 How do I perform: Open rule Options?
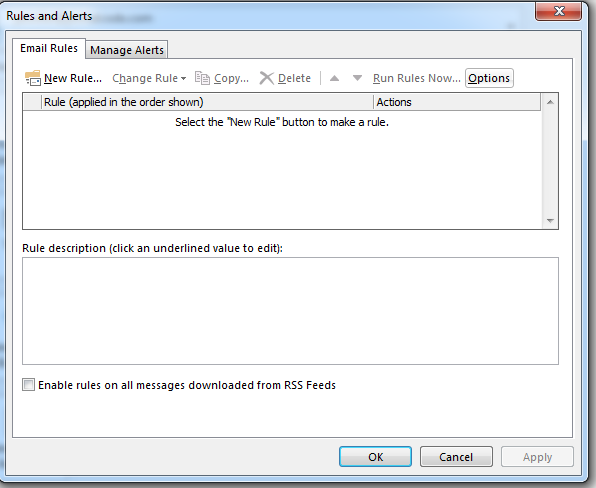pyautogui.click(x=489, y=78)
